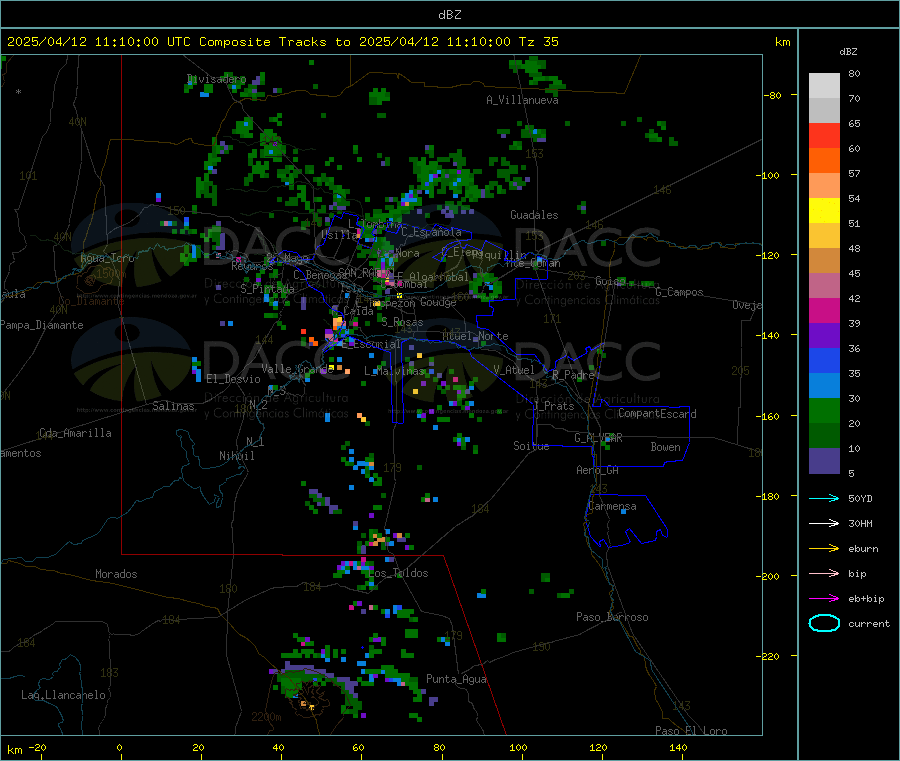The height and width of the screenshot is (761, 900).
Task: Click the R_Padre map label
Action: (573, 375)
